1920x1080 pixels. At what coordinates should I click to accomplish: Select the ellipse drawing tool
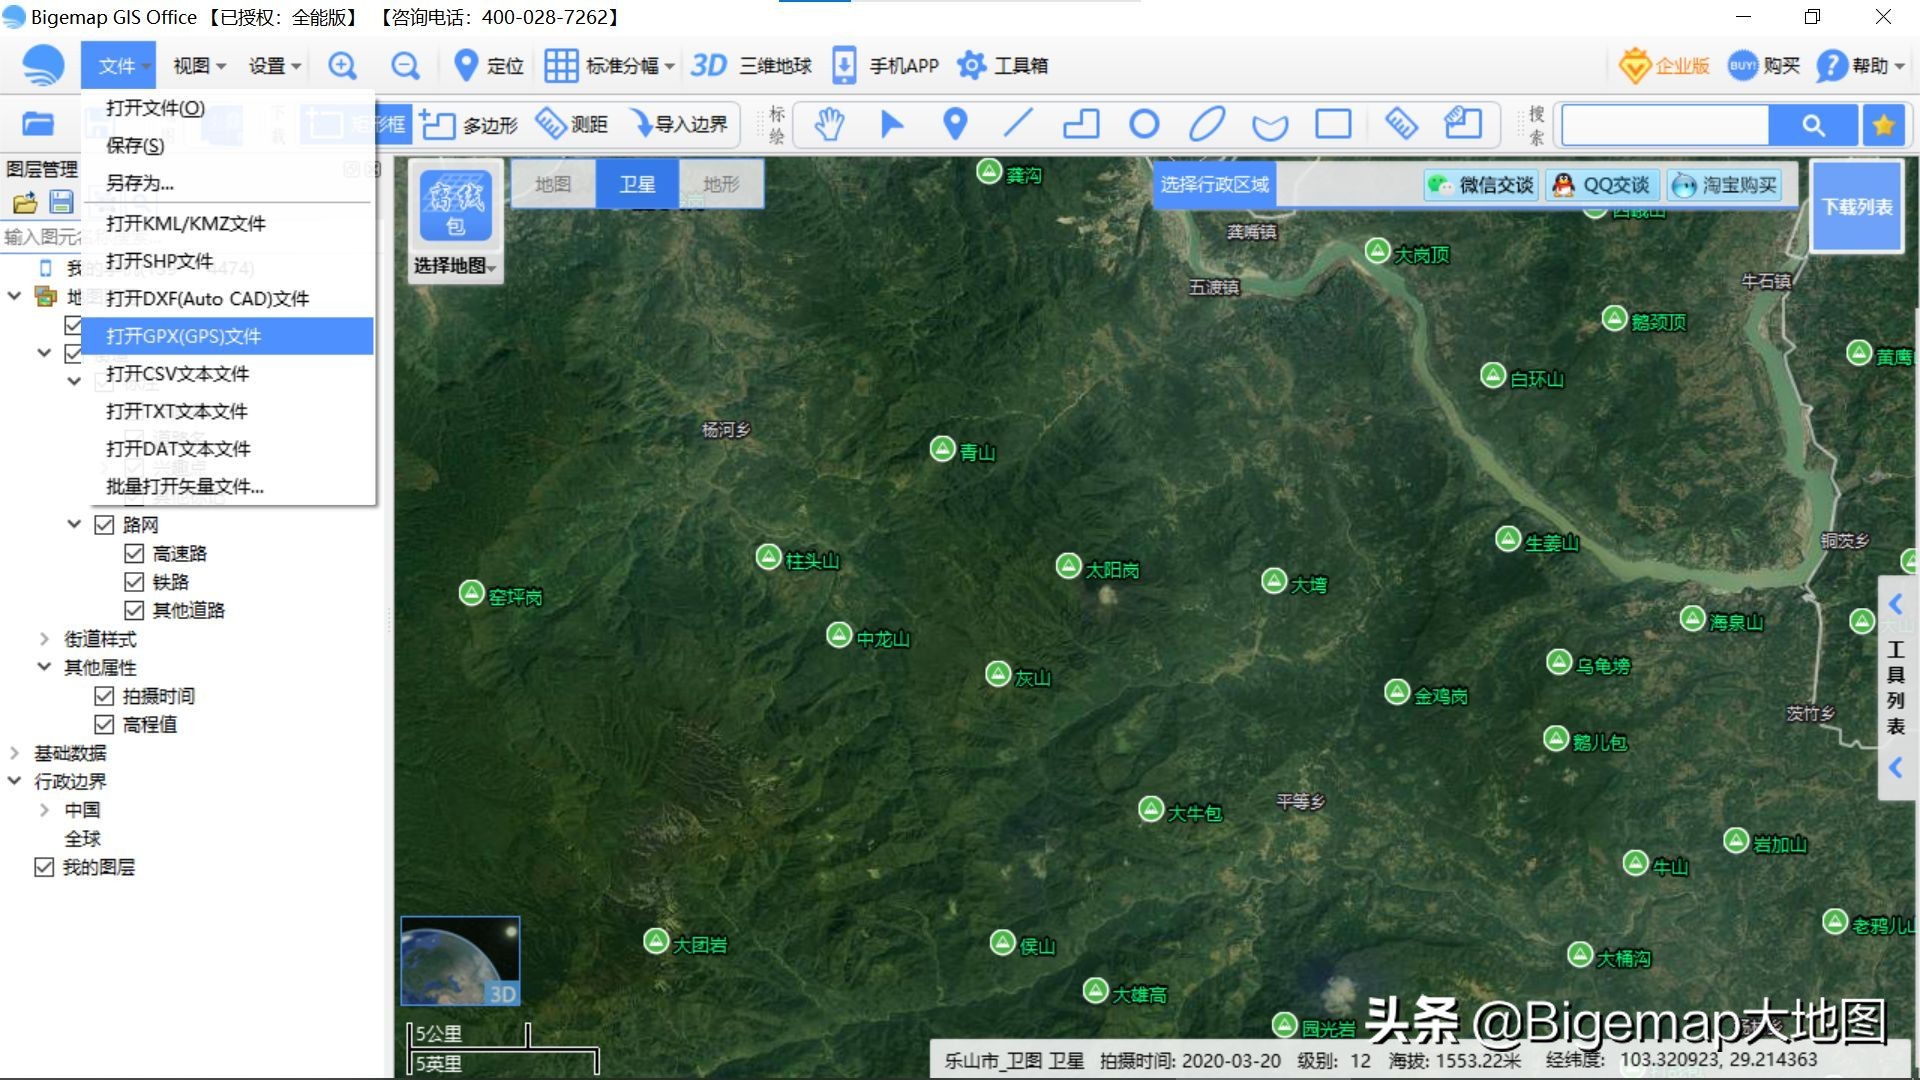(x=1207, y=124)
